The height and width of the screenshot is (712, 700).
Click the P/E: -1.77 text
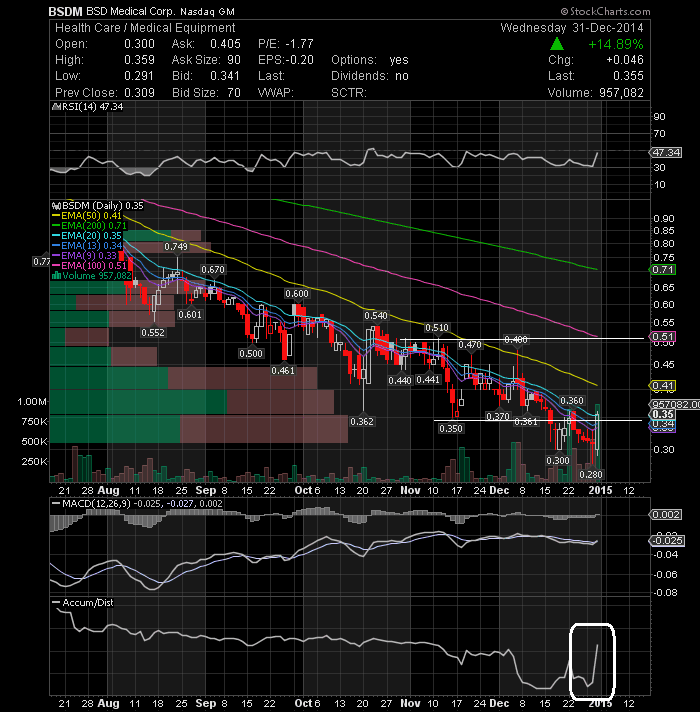[x=286, y=44]
